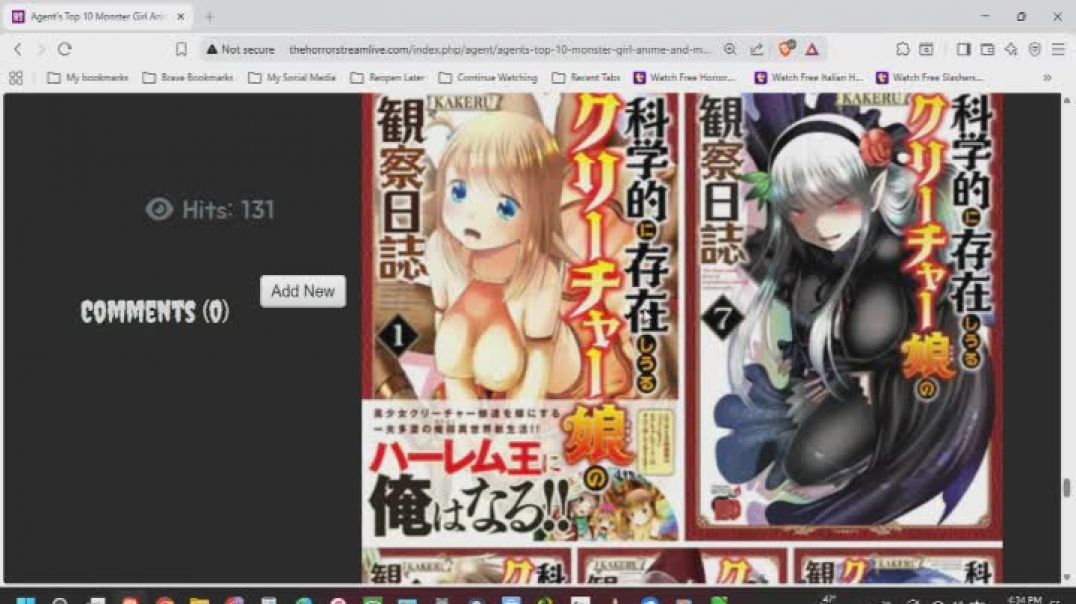Expand the hidden bookmarks overflow chevron
This screenshot has width=1076, height=604.
coord(1047,77)
